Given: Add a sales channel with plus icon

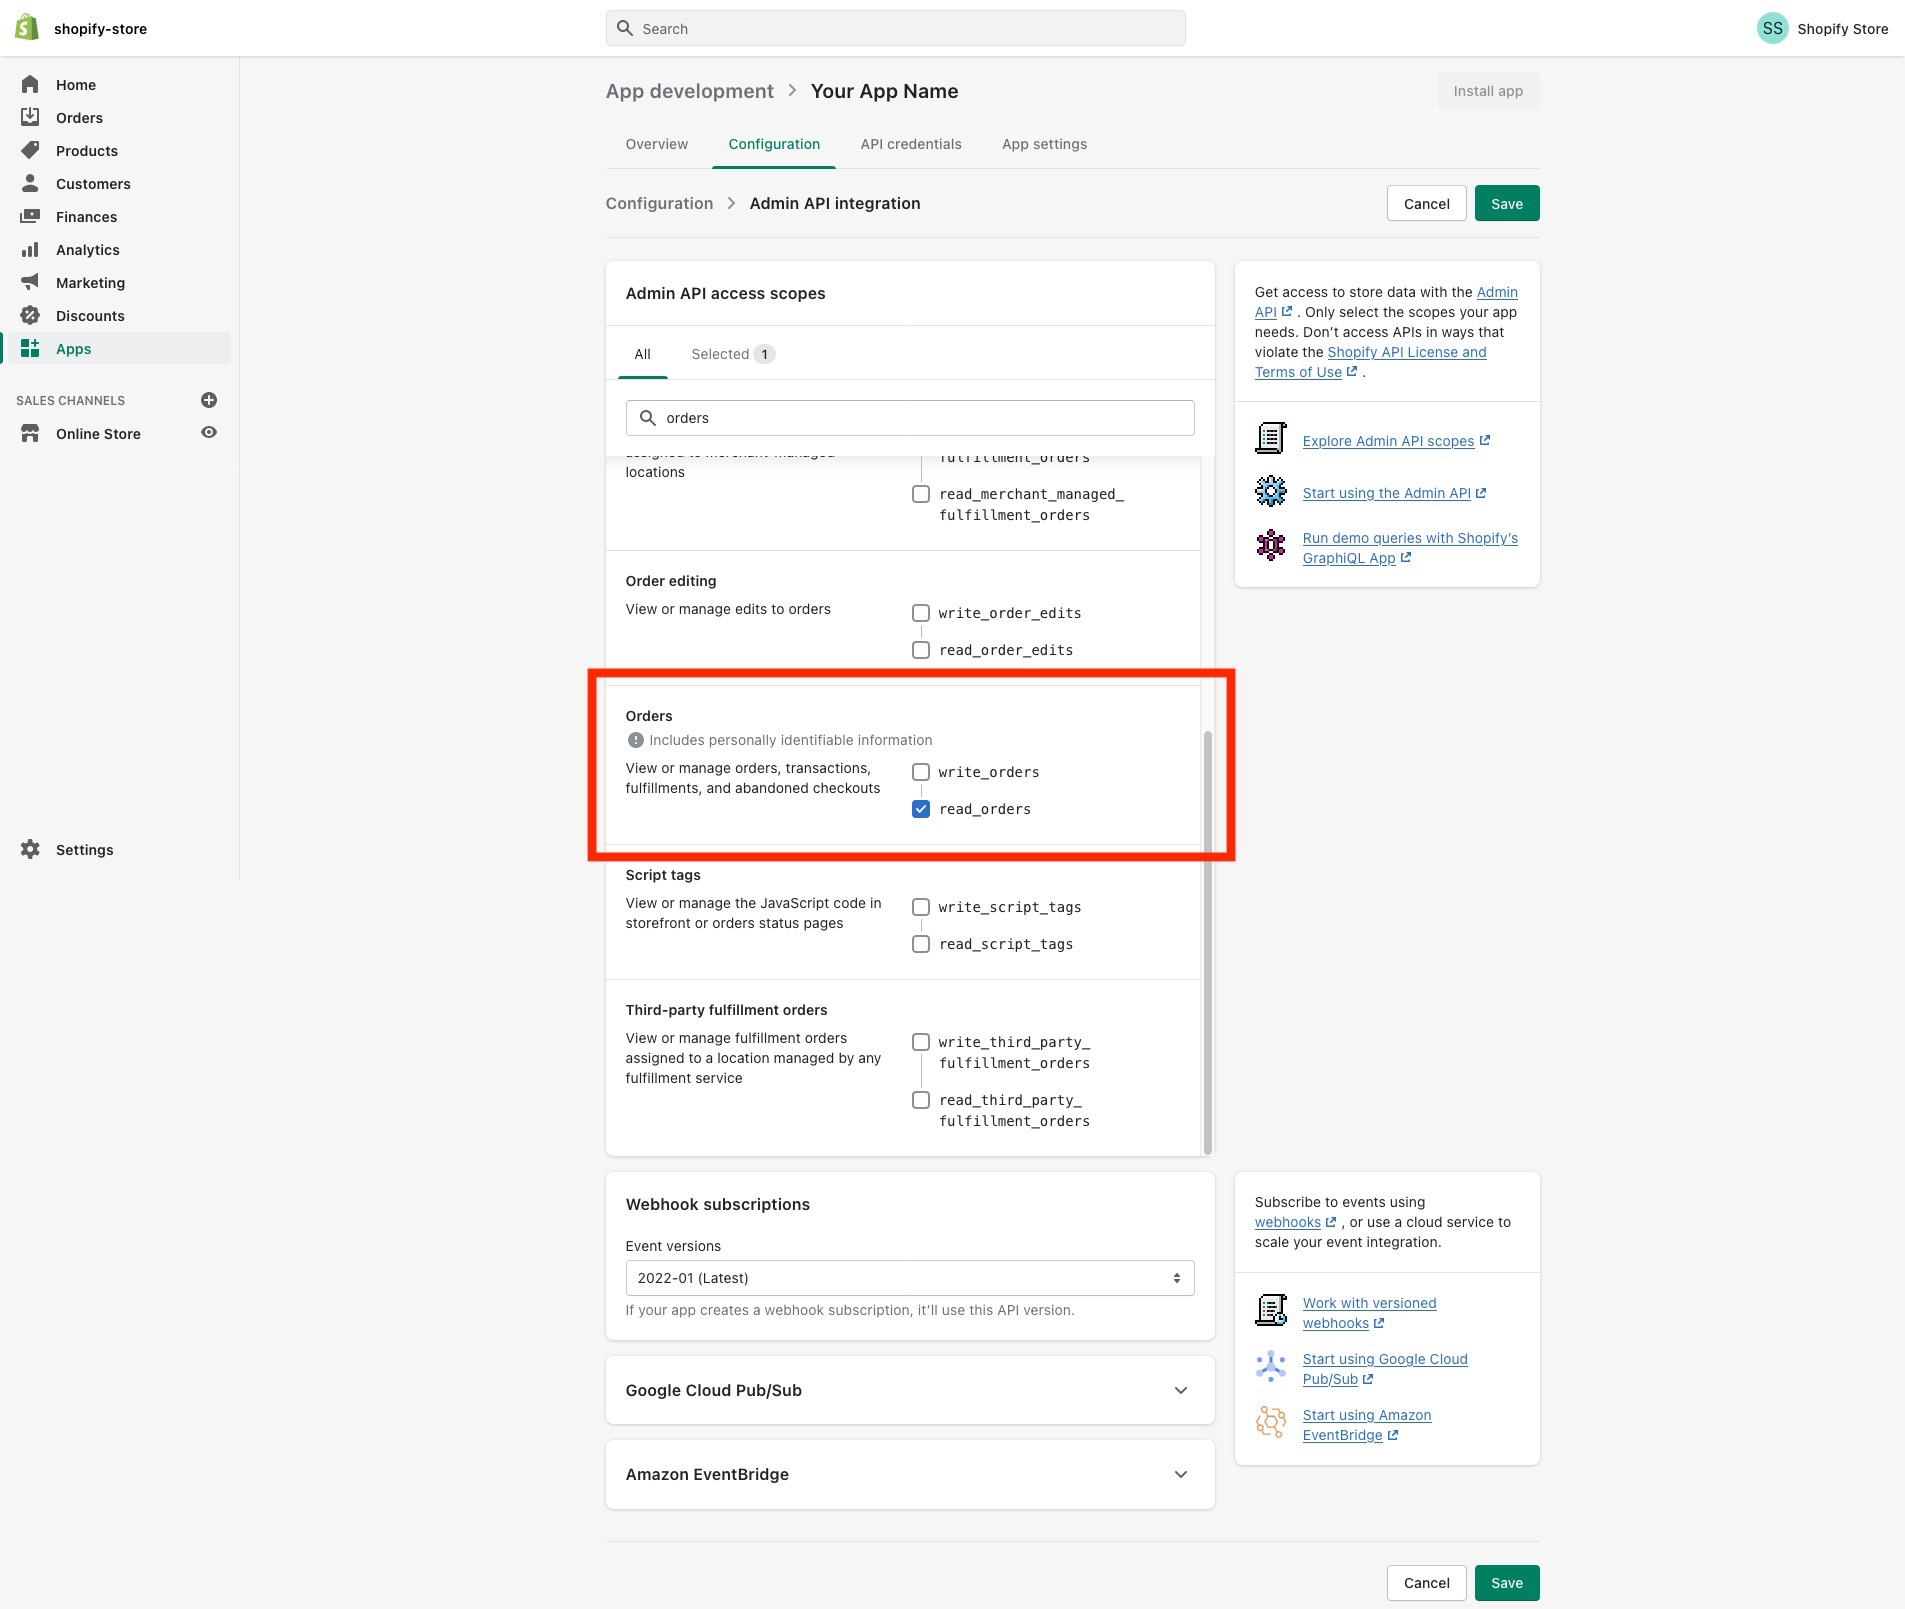Looking at the screenshot, I should coord(209,400).
